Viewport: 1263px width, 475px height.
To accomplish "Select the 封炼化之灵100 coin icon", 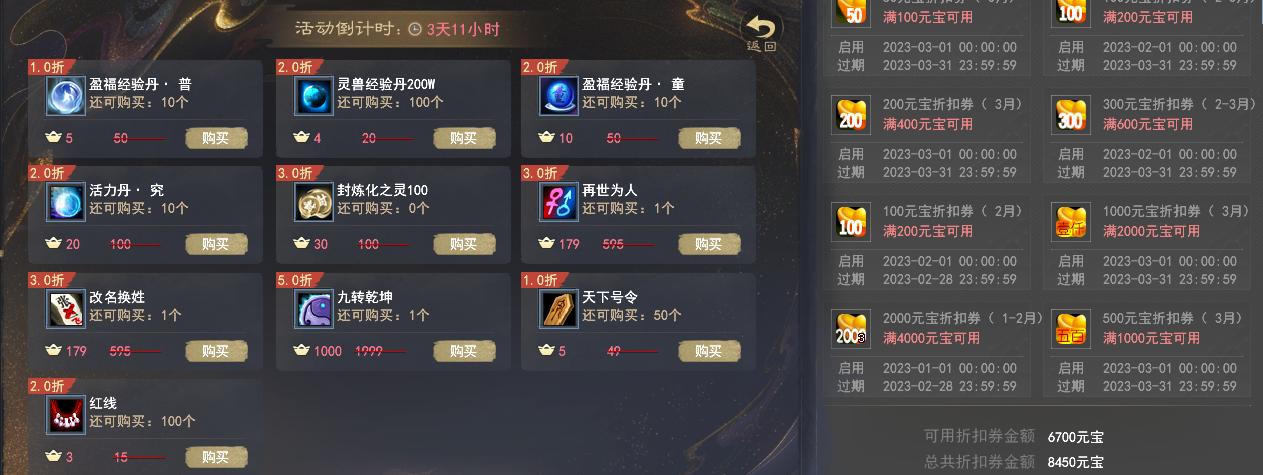I will pos(313,202).
